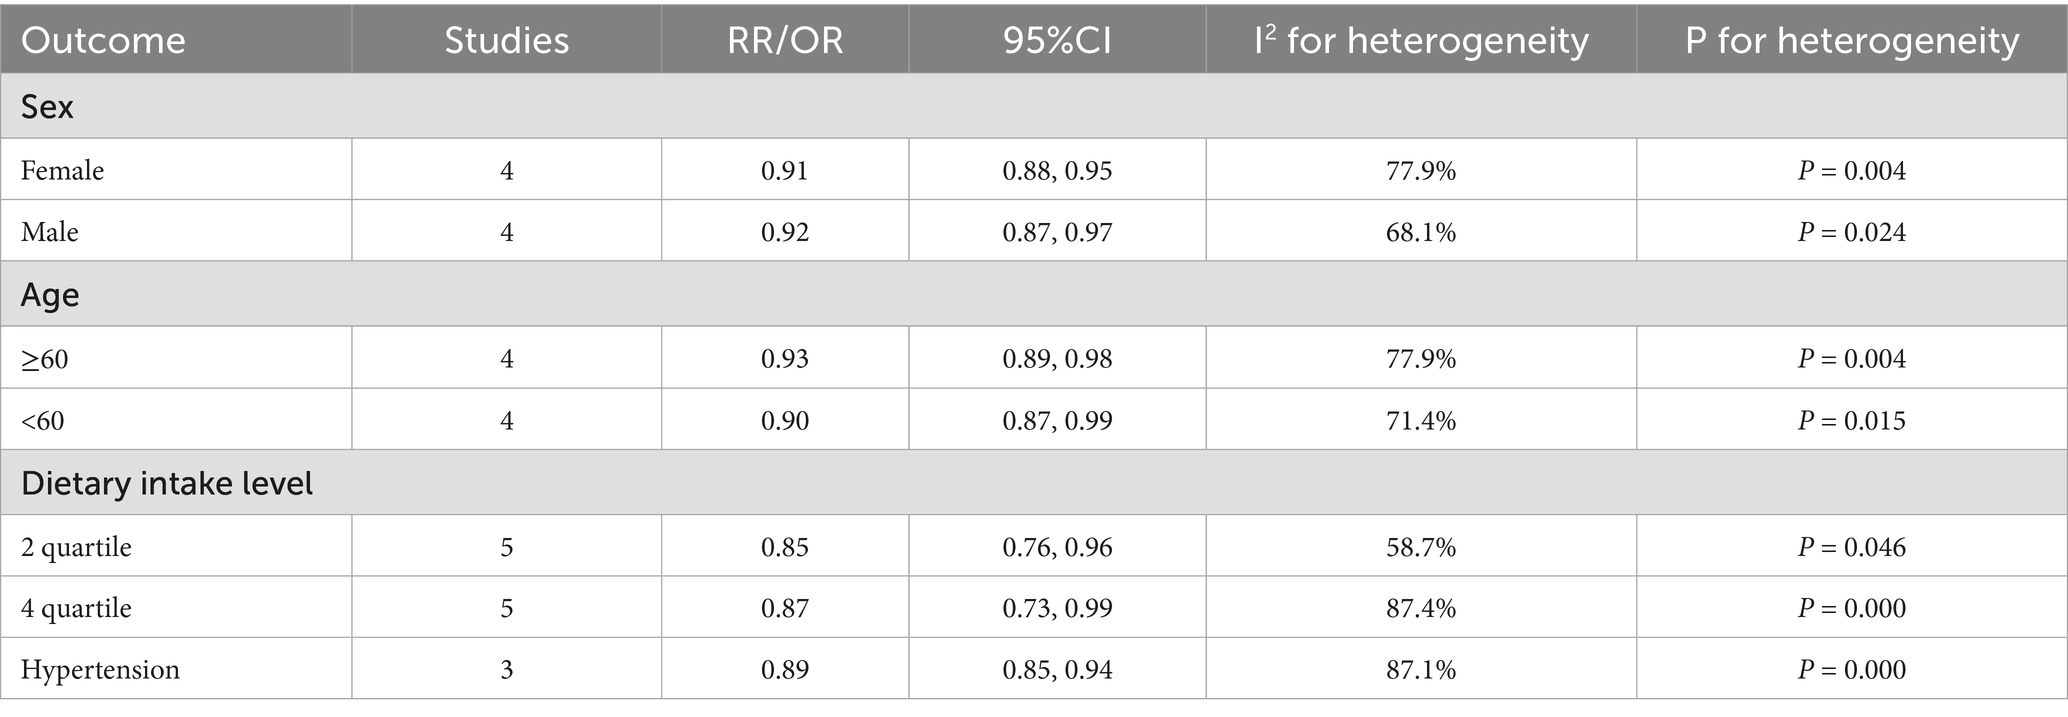
Task: Select the Female row label
Action: tap(63, 171)
